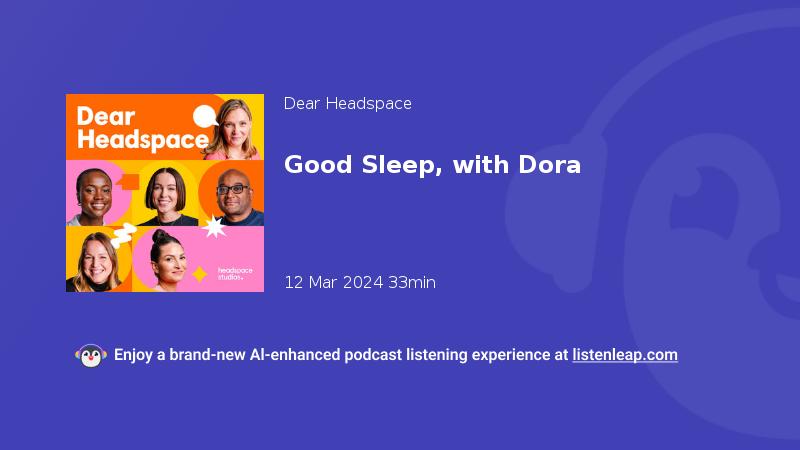The image size is (800, 450).
Task: Select the episode title "Good Sleep, with Dora"
Action: point(432,165)
